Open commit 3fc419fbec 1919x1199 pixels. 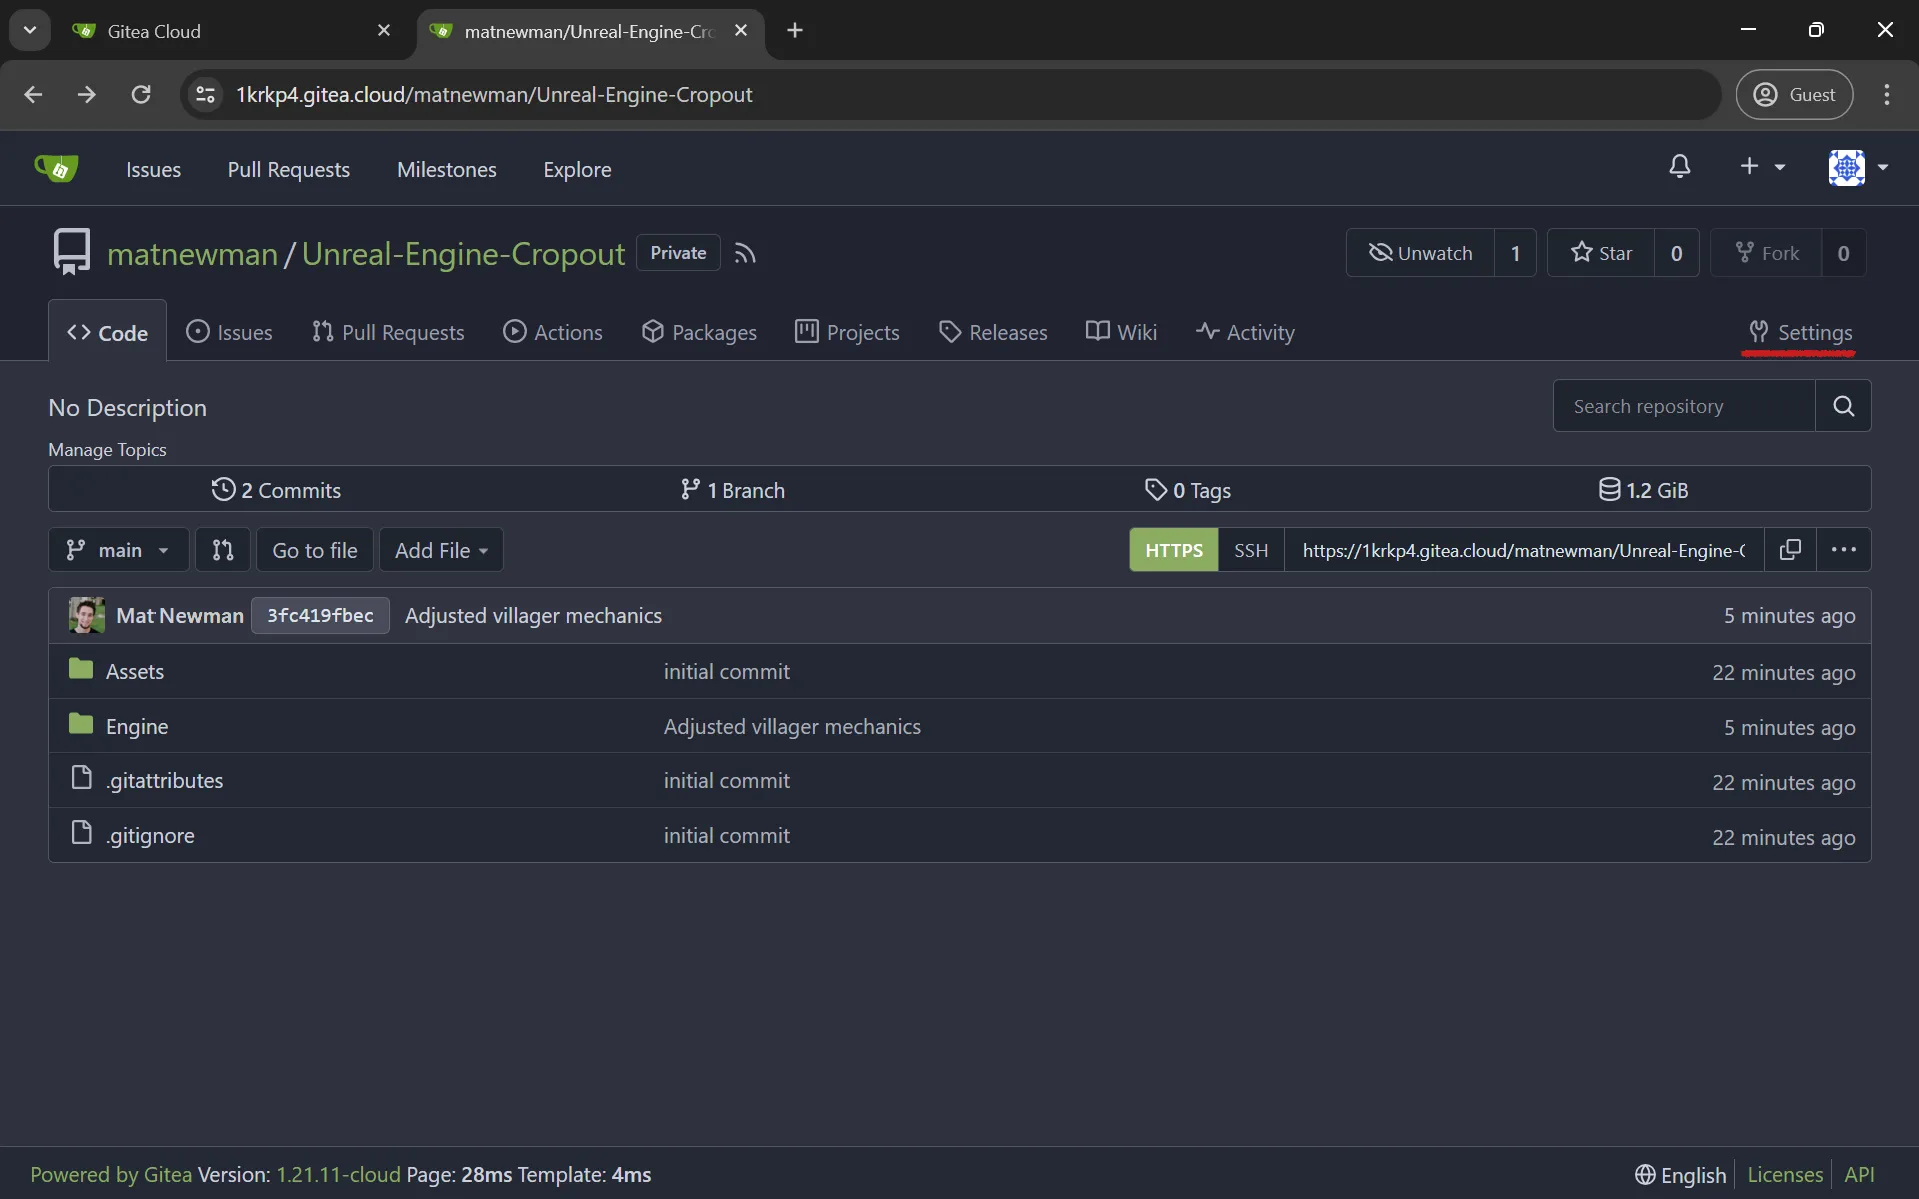tap(320, 615)
